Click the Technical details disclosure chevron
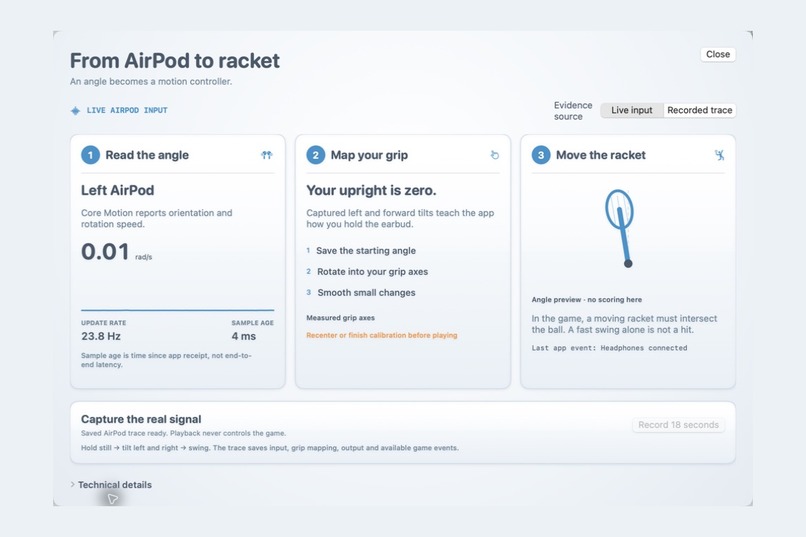Image resolution: width=806 pixels, height=537 pixels. point(72,485)
